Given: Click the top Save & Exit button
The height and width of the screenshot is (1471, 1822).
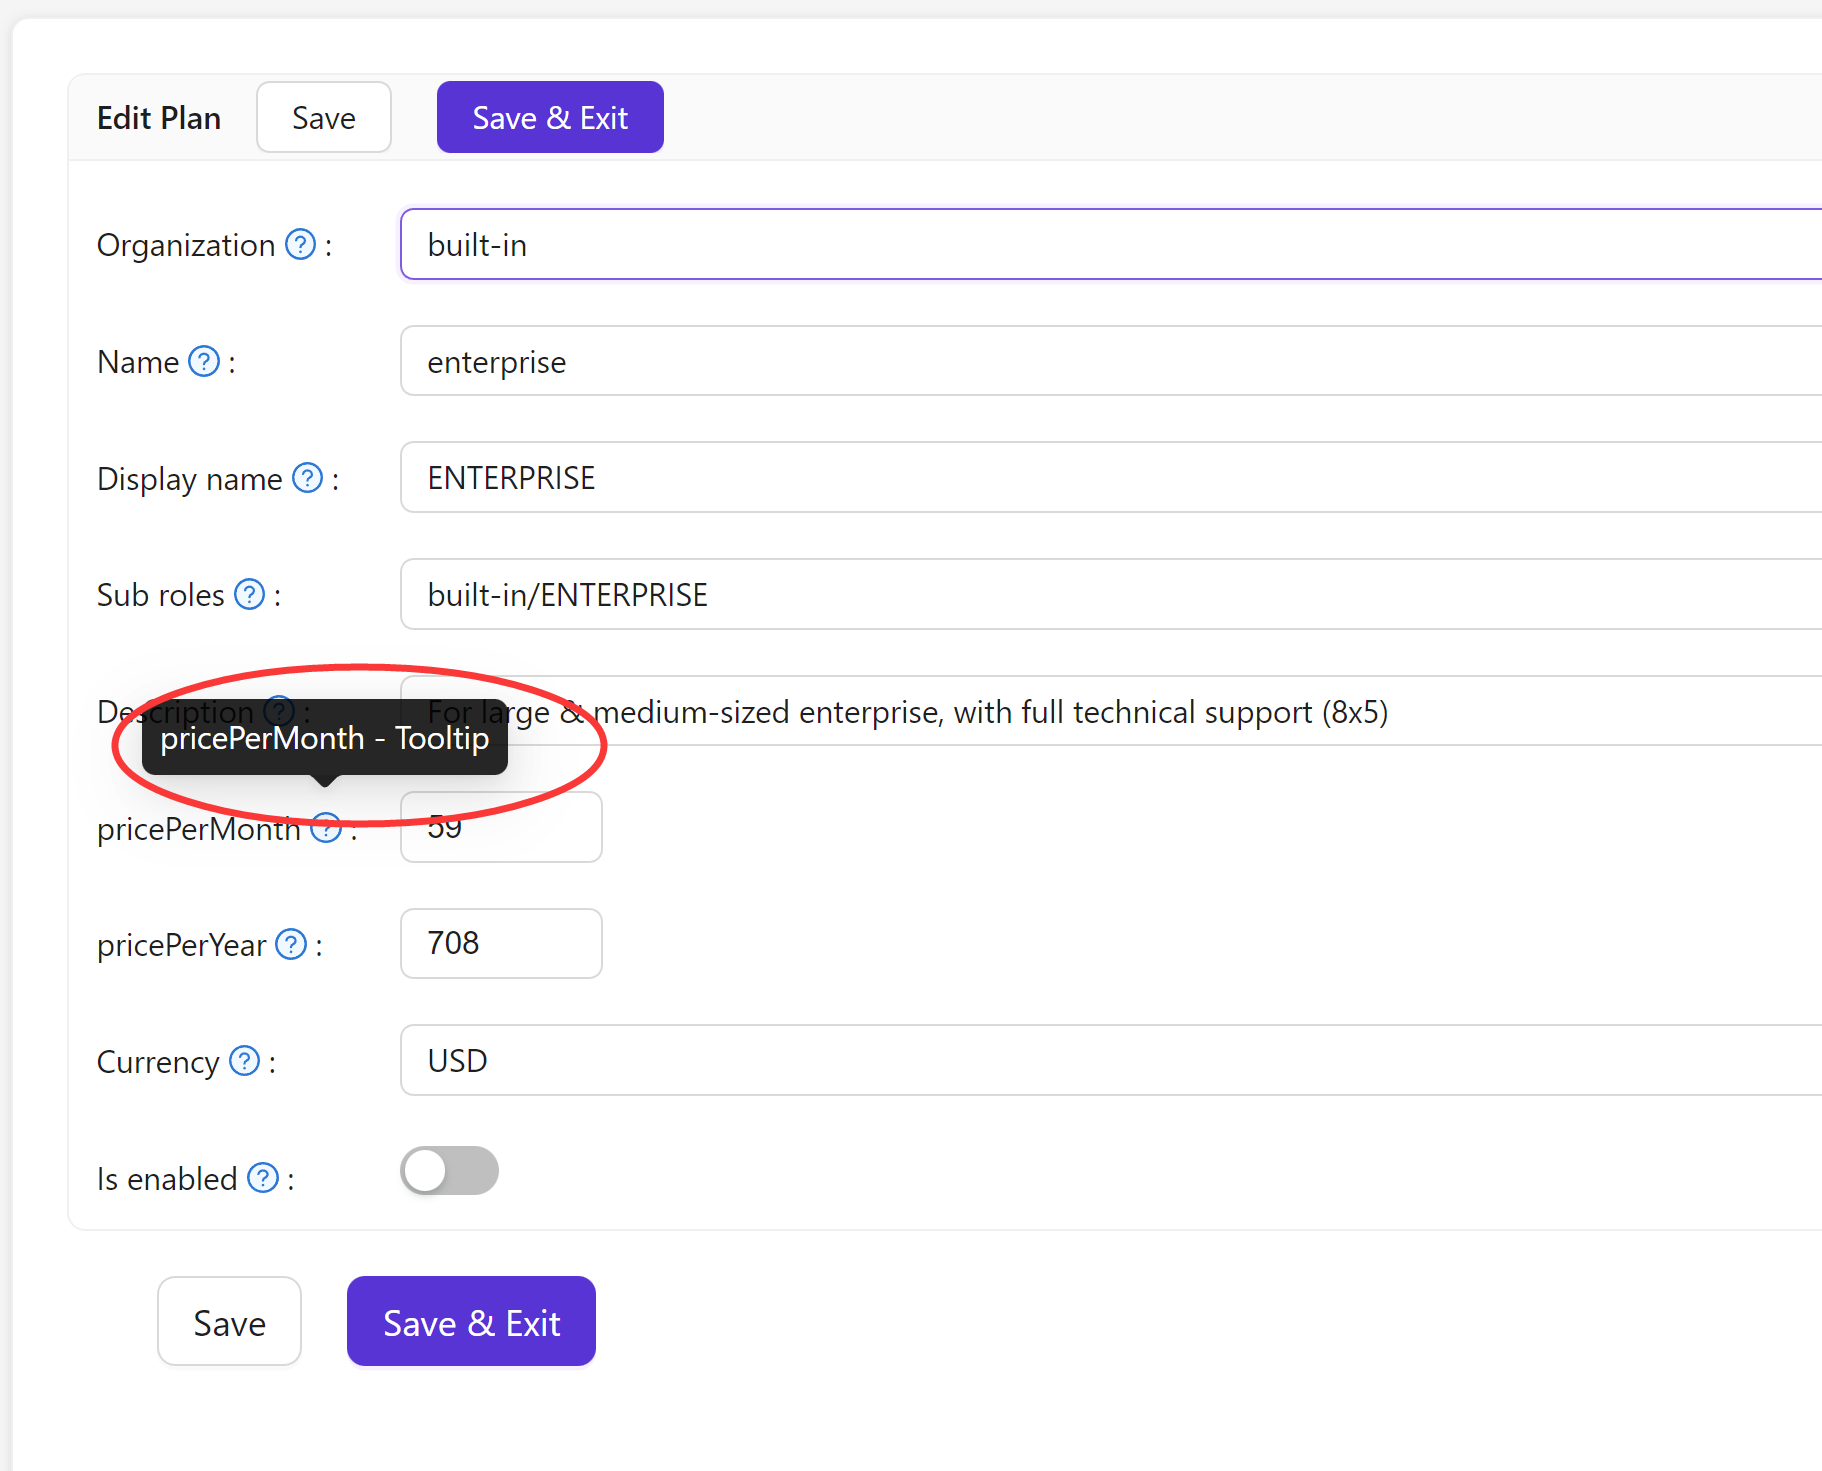Looking at the screenshot, I should click(x=549, y=117).
